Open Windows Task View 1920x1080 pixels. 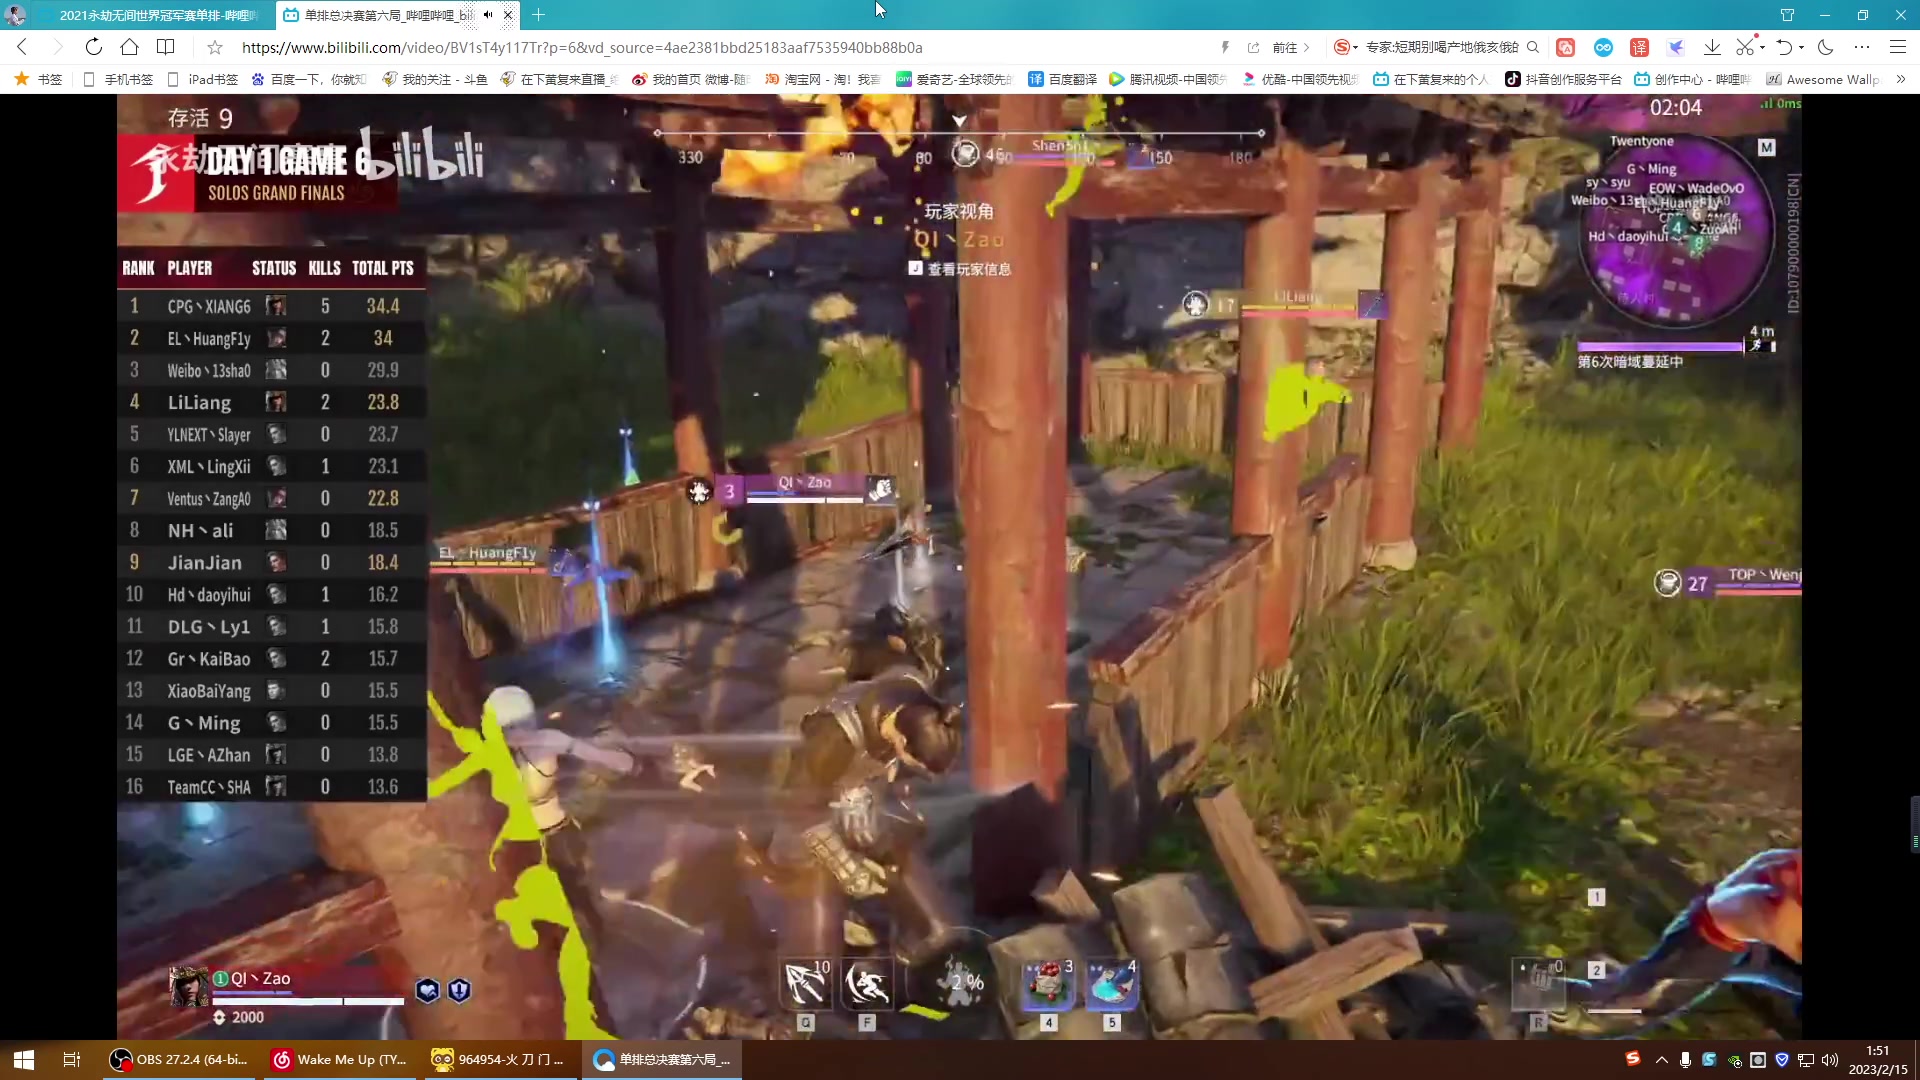pyautogui.click(x=72, y=1060)
